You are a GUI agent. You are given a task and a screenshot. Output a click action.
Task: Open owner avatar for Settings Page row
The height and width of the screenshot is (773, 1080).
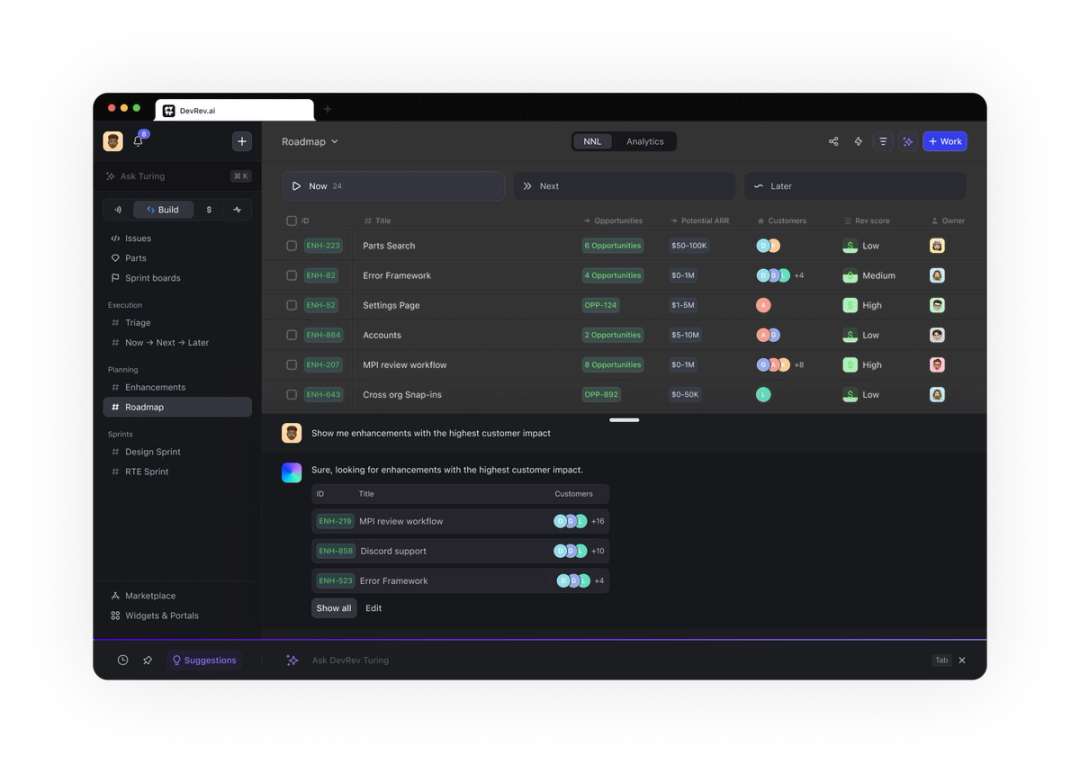tap(937, 305)
